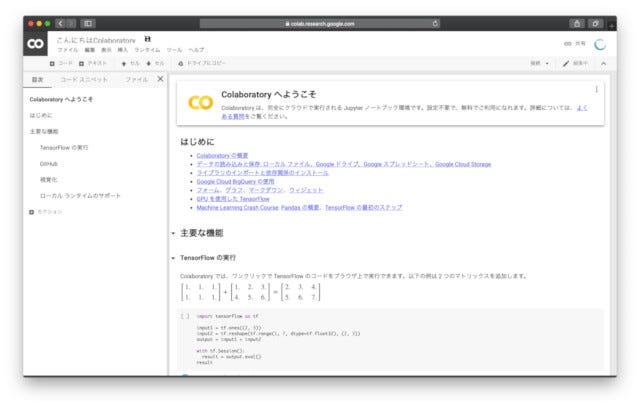Open the 接続 connect dropdown

pos(539,63)
